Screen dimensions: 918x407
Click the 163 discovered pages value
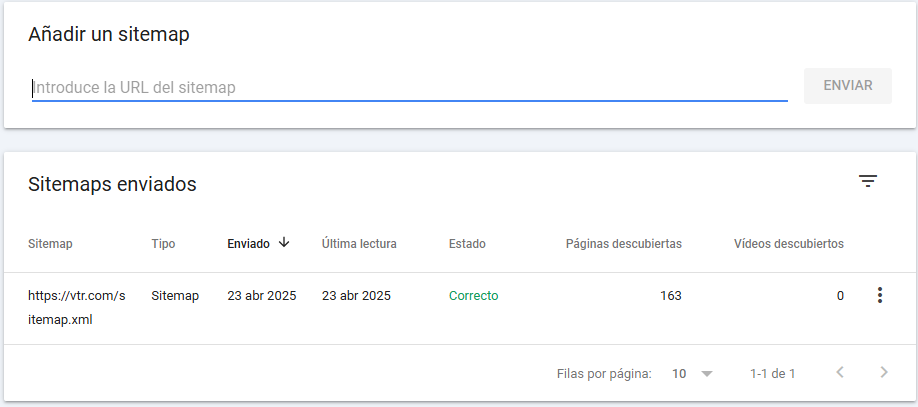point(670,296)
